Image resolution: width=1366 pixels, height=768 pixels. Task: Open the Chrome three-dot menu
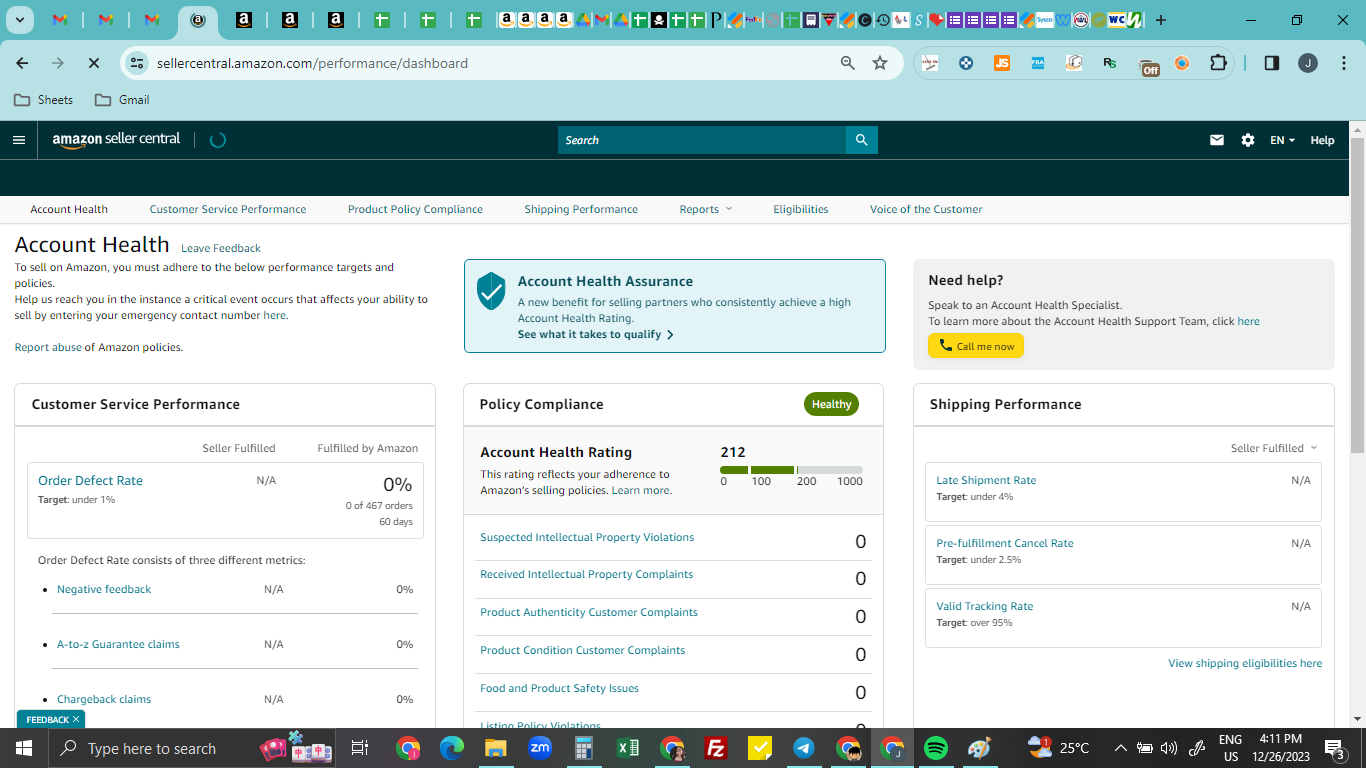pos(1342,63)
